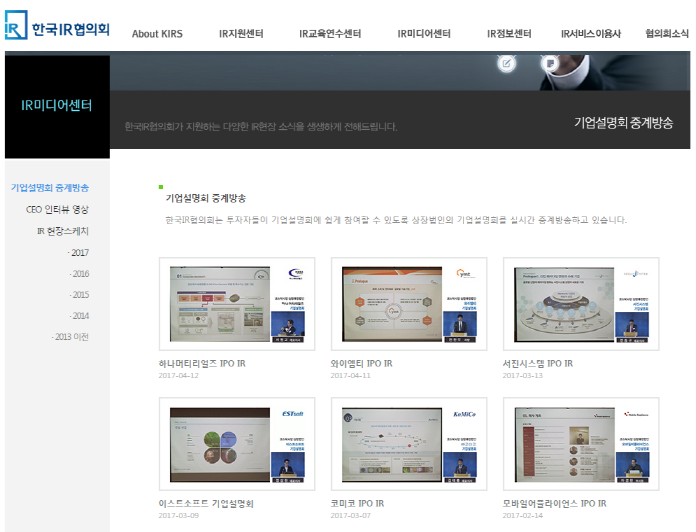Open the IR지원센터 menu
696x532 pixels.
pos(241,34)
